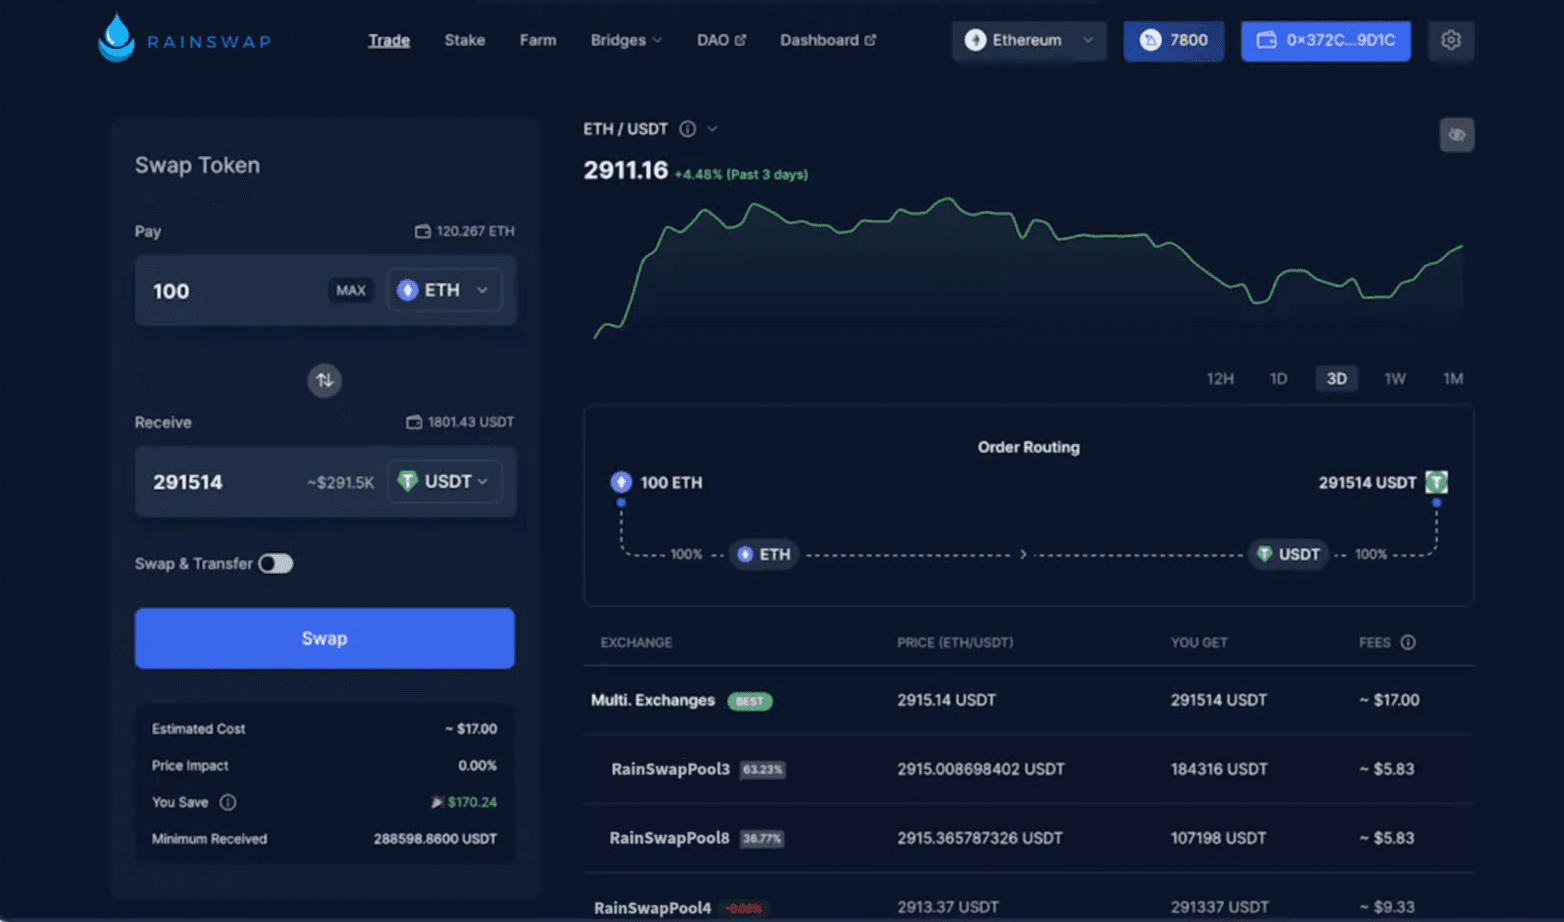Select the 1W chart timeframe
Screen dimensions: 1564x922
click(1394, 379)
